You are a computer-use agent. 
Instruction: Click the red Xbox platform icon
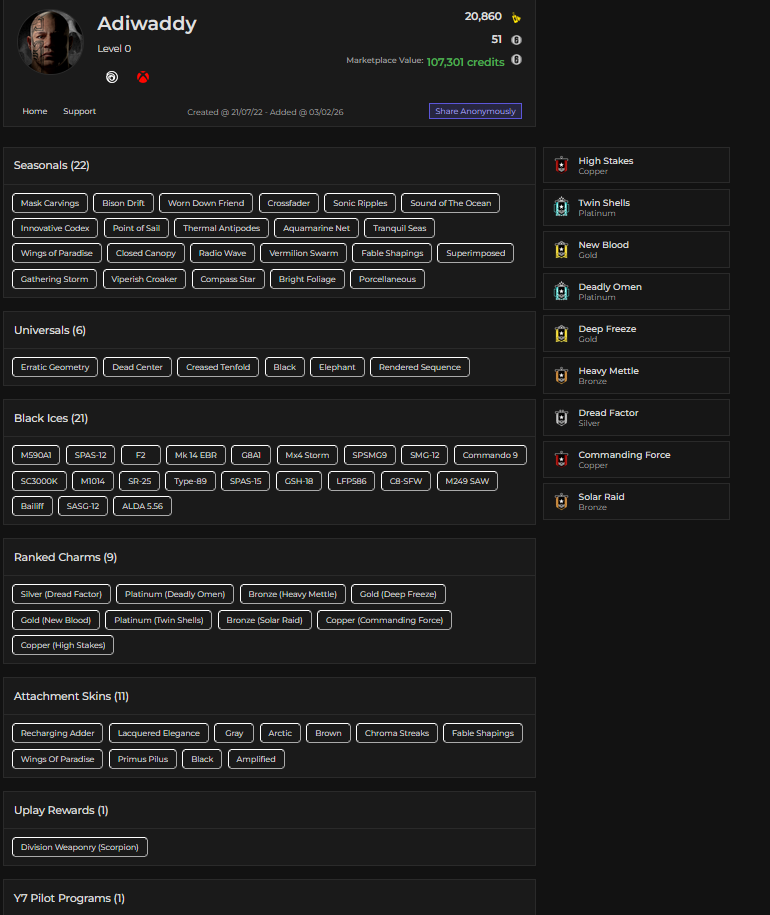pyautogui.click(x=143, y=77)
